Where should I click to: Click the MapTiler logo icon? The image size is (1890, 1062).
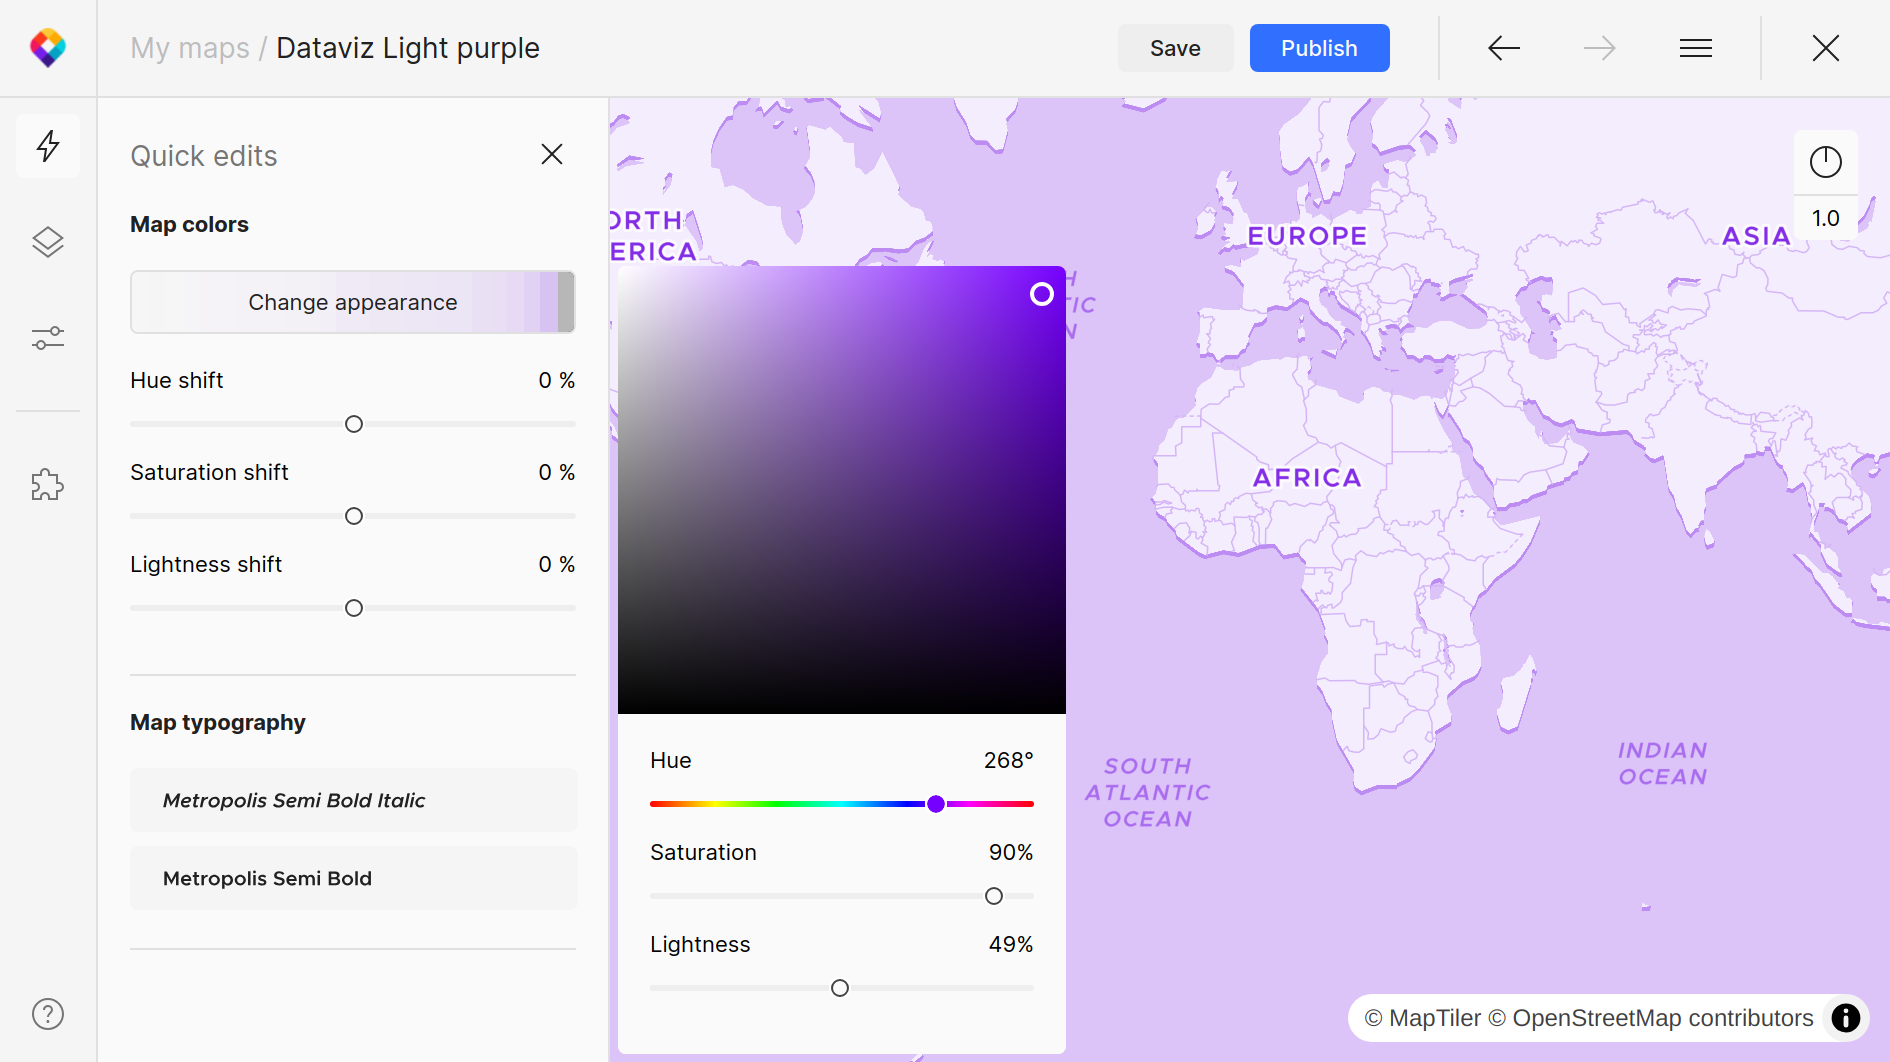[x=48, y=48]
